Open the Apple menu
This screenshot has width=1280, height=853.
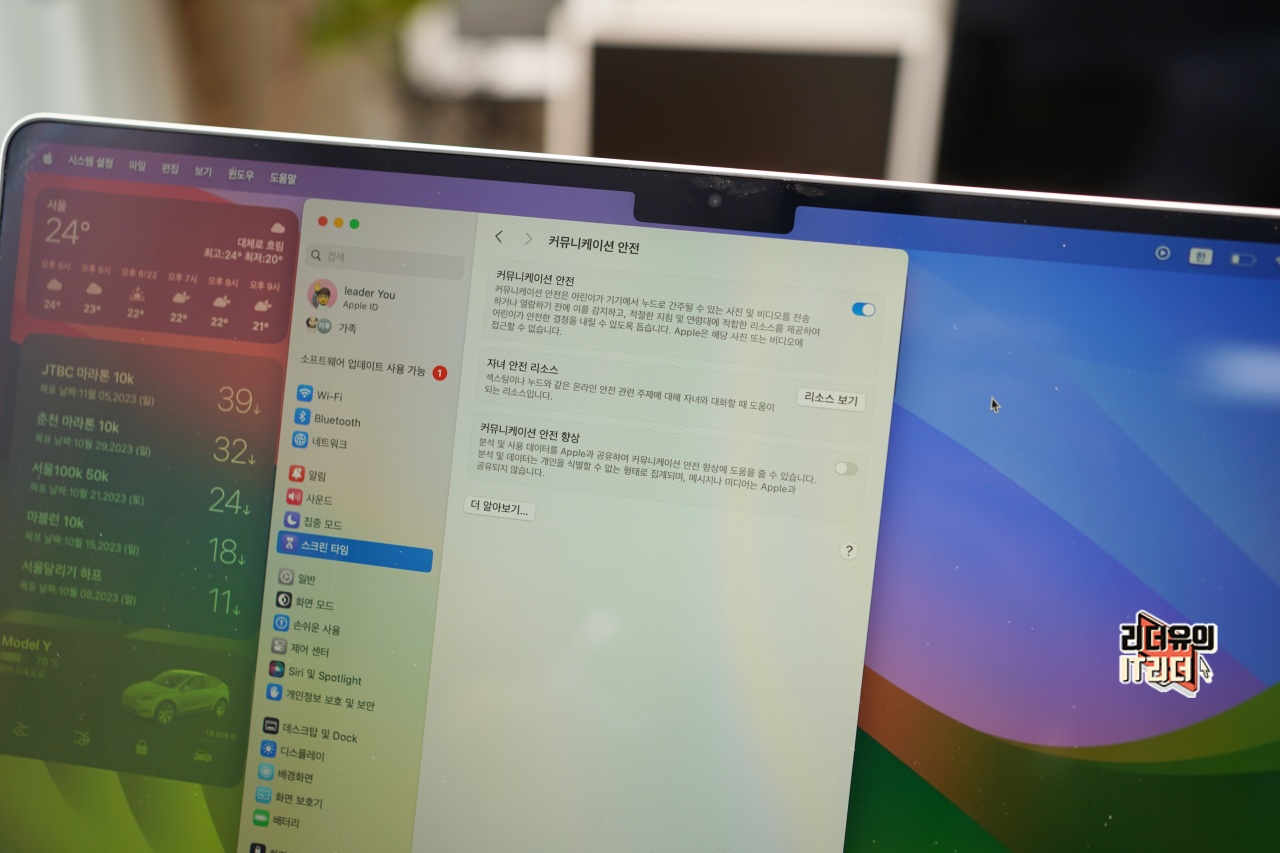pyautogui.click(x=46, y=158)
